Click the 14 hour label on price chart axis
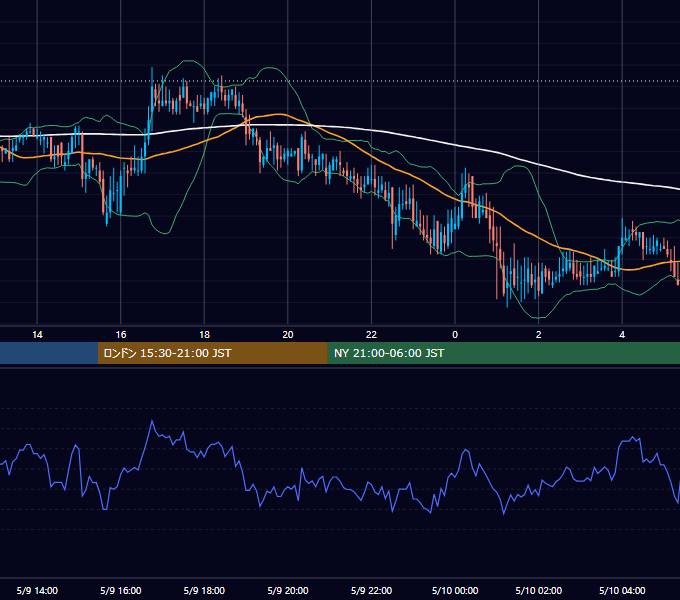 [x=37, y=335]
